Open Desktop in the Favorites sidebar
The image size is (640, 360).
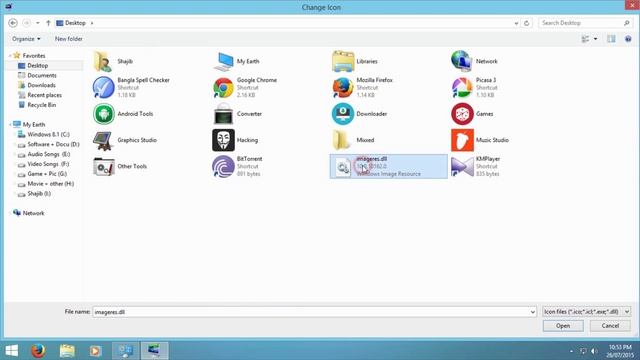click(x=38, y=65)
